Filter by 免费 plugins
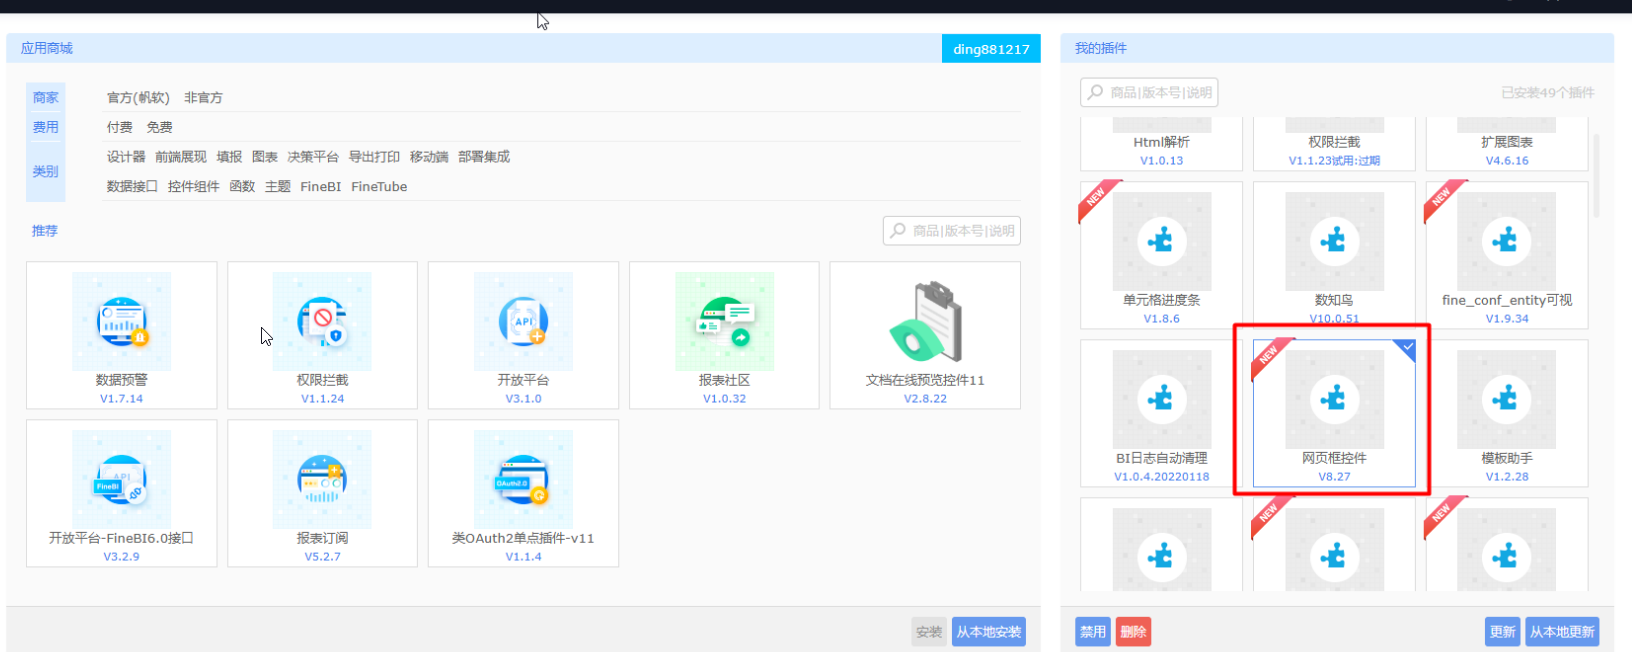1632x652 pixels. (x=159, y=127)
